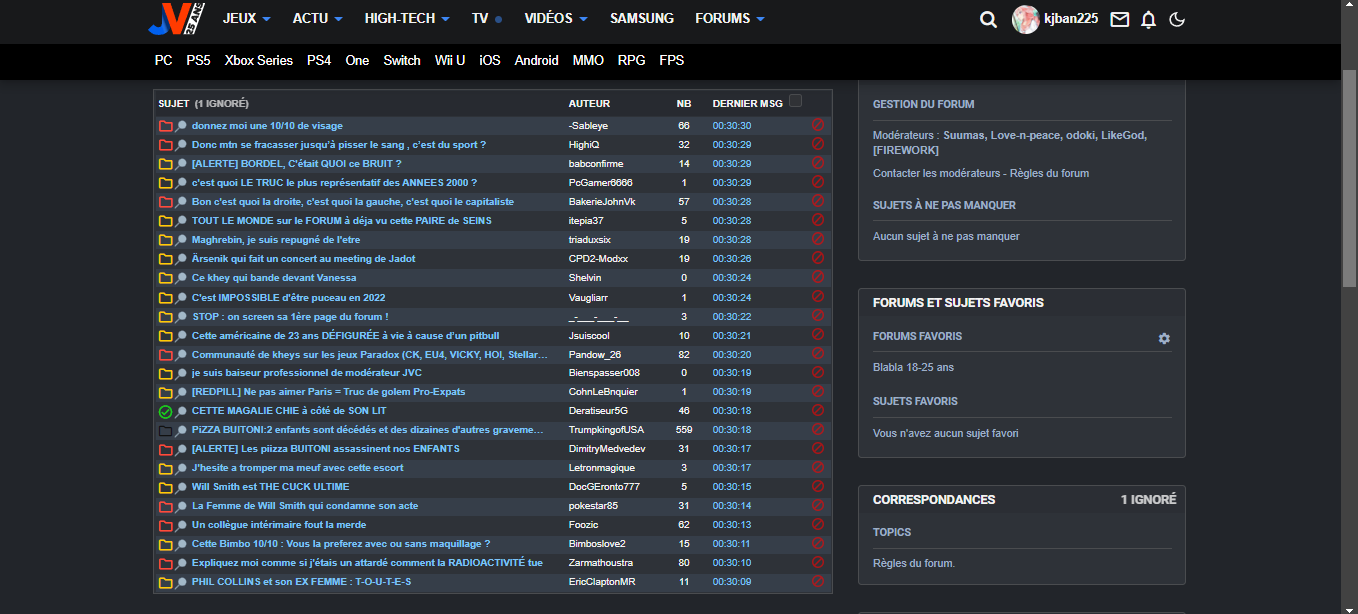The width and height of the screenshot is (1358, 614).
Task: Open topic Will Smith est THE CUCK ULTIME
Action: [x=270, y=487]
